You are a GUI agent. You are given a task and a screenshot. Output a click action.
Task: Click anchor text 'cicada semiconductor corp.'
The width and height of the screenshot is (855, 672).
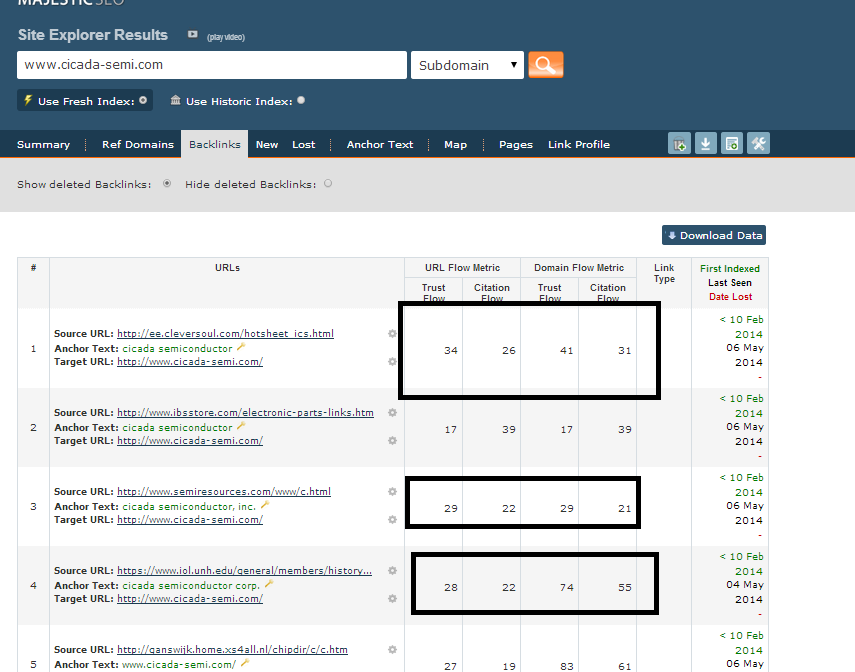click(191, 586)
